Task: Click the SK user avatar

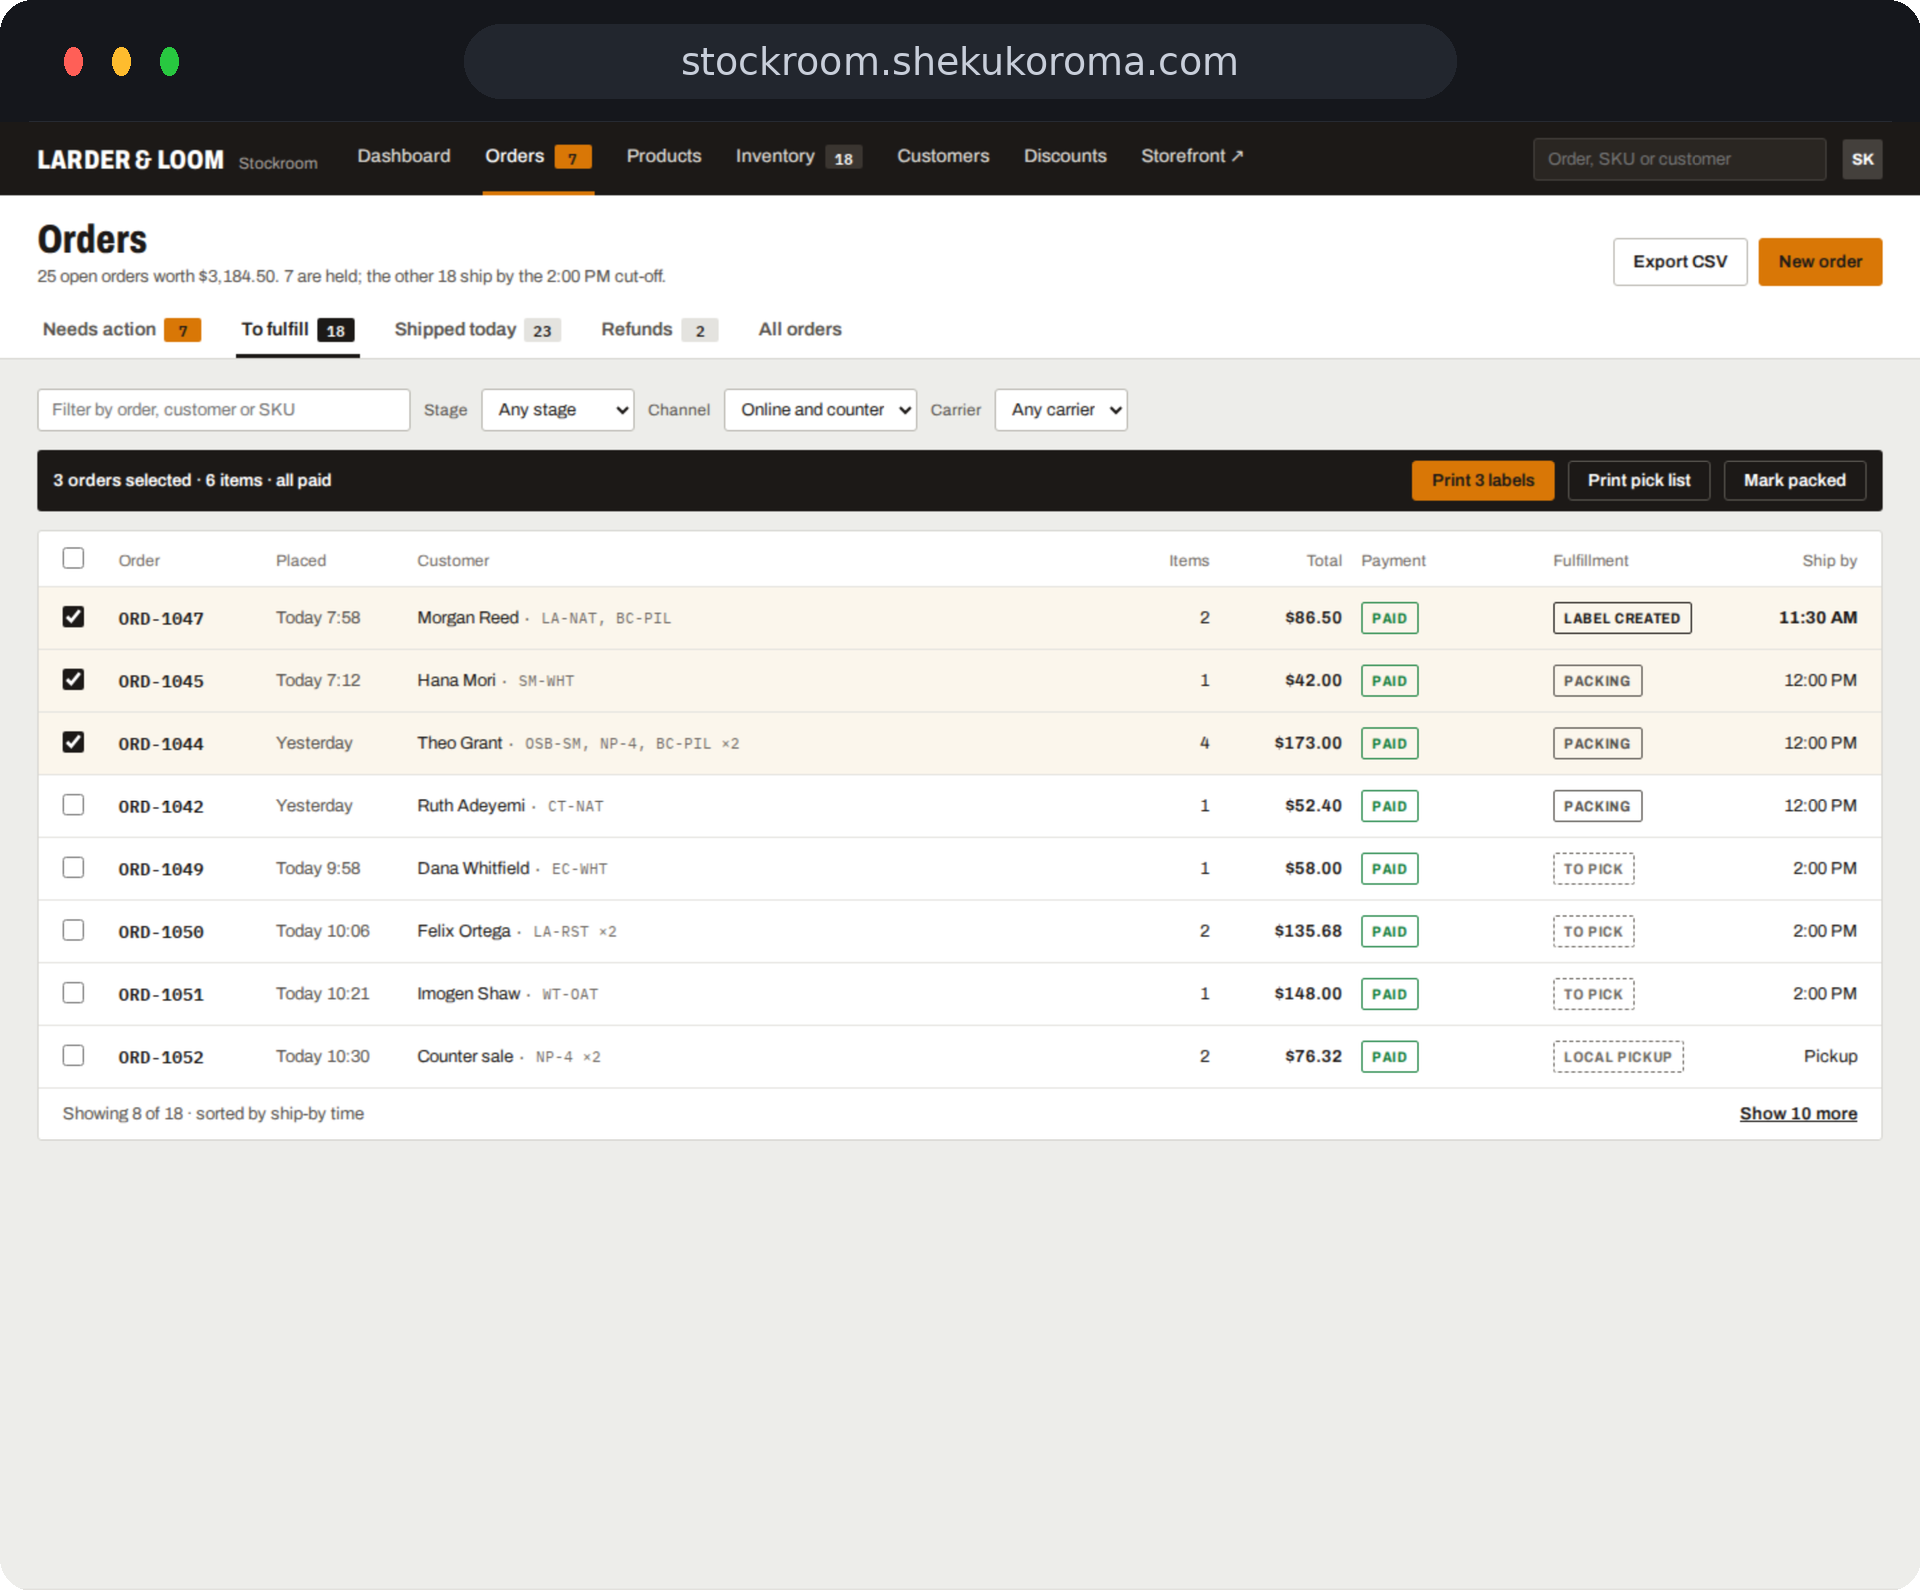Action: coord(1862,159)
